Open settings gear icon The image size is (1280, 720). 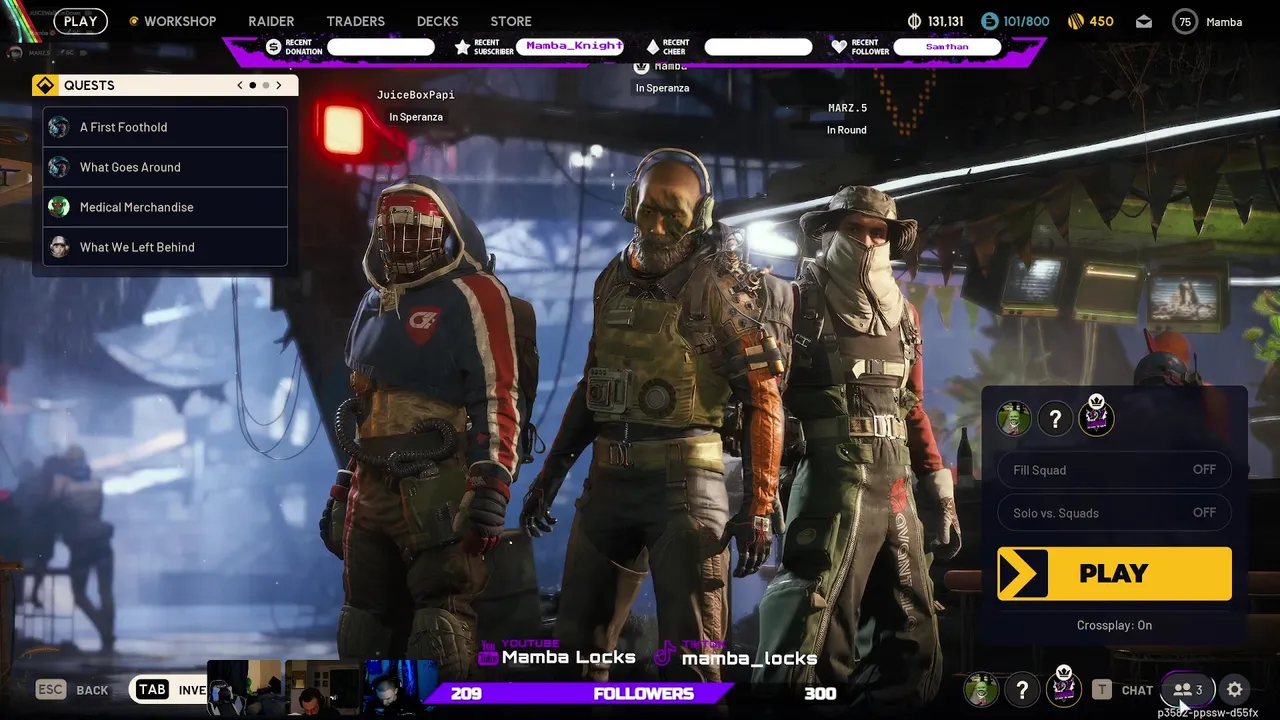pyautogui.click(x=1235, y=689)
